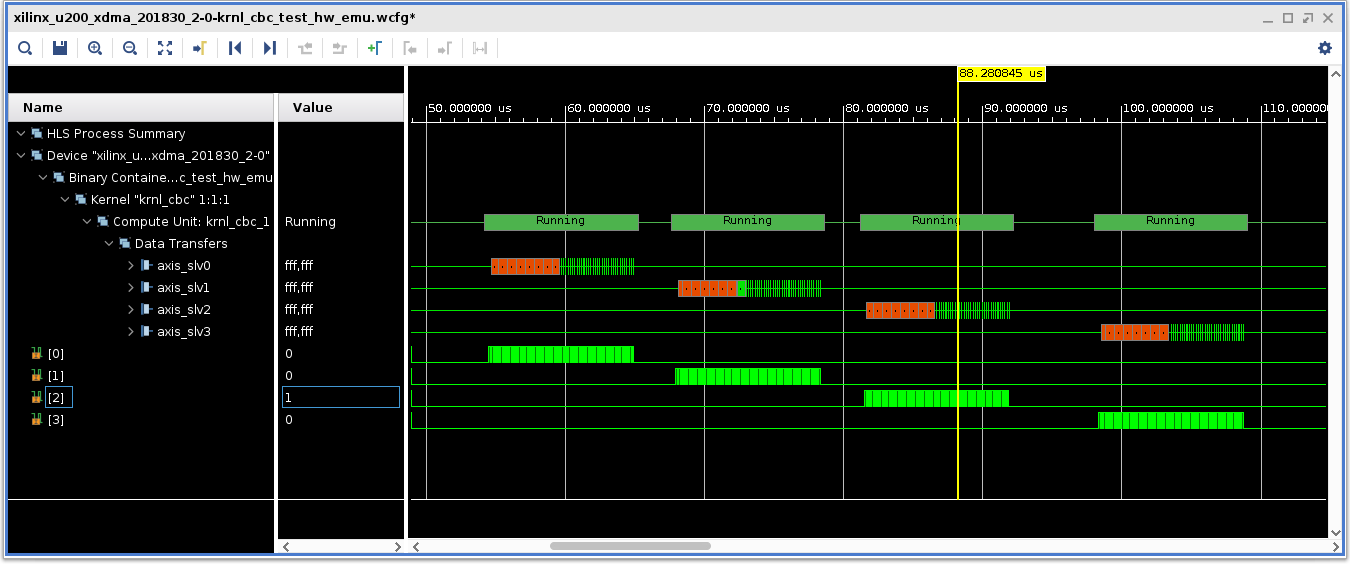Viewport: 1350px width, 564px height.
Task: Click the waveform horizontal scrollbar thumb
Action: pyautogui.click(x=630, y=546)
